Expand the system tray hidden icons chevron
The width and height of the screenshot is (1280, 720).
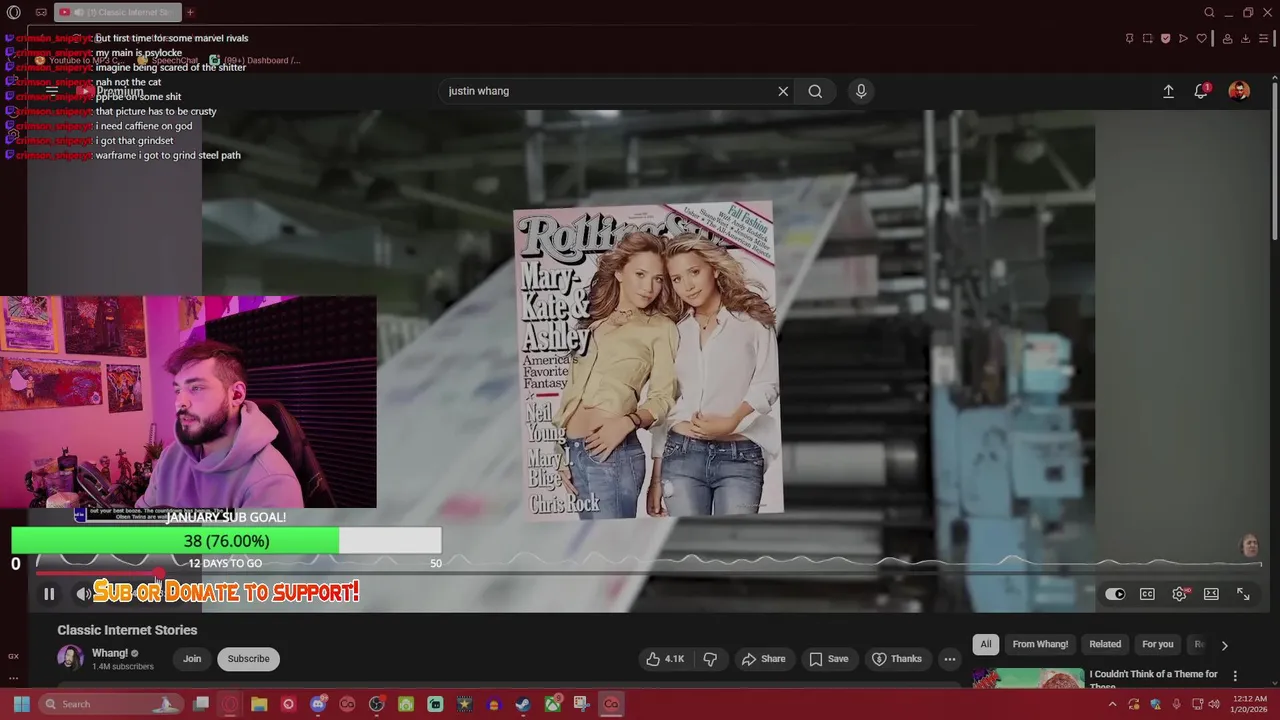pyautogui.click(x=1112, y=704)
